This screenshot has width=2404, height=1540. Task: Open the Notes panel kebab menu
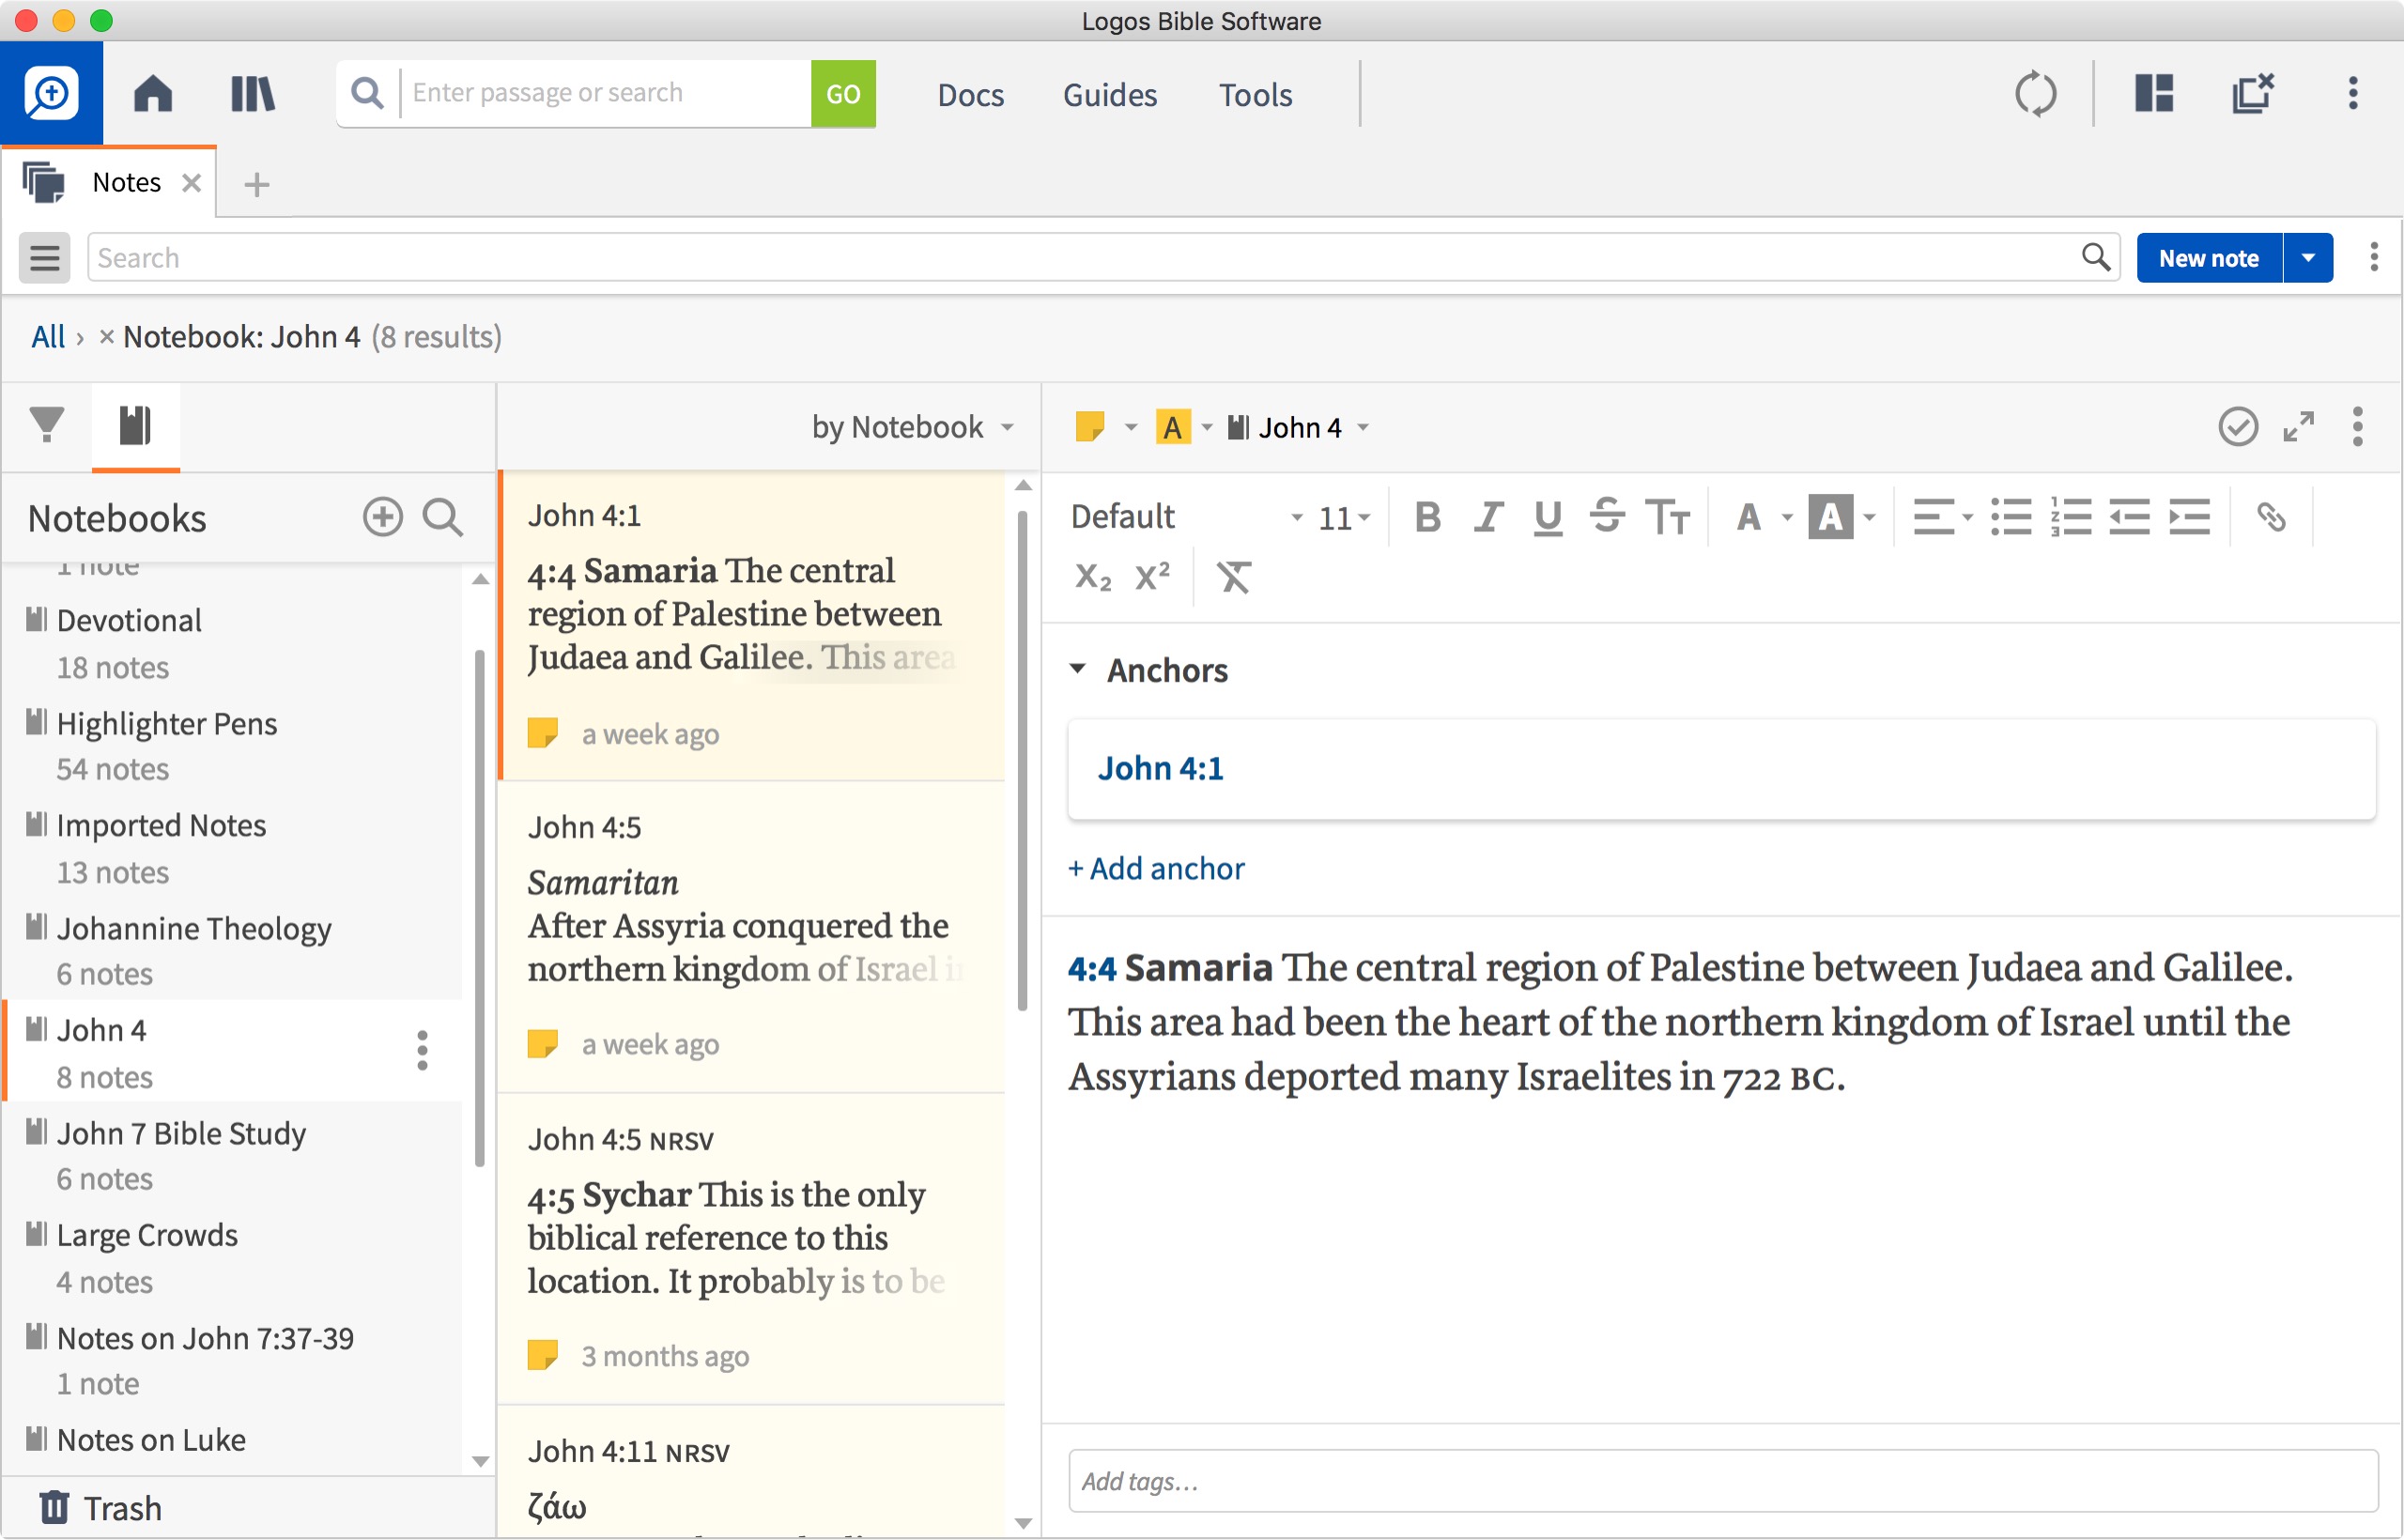pos(2373,258)
